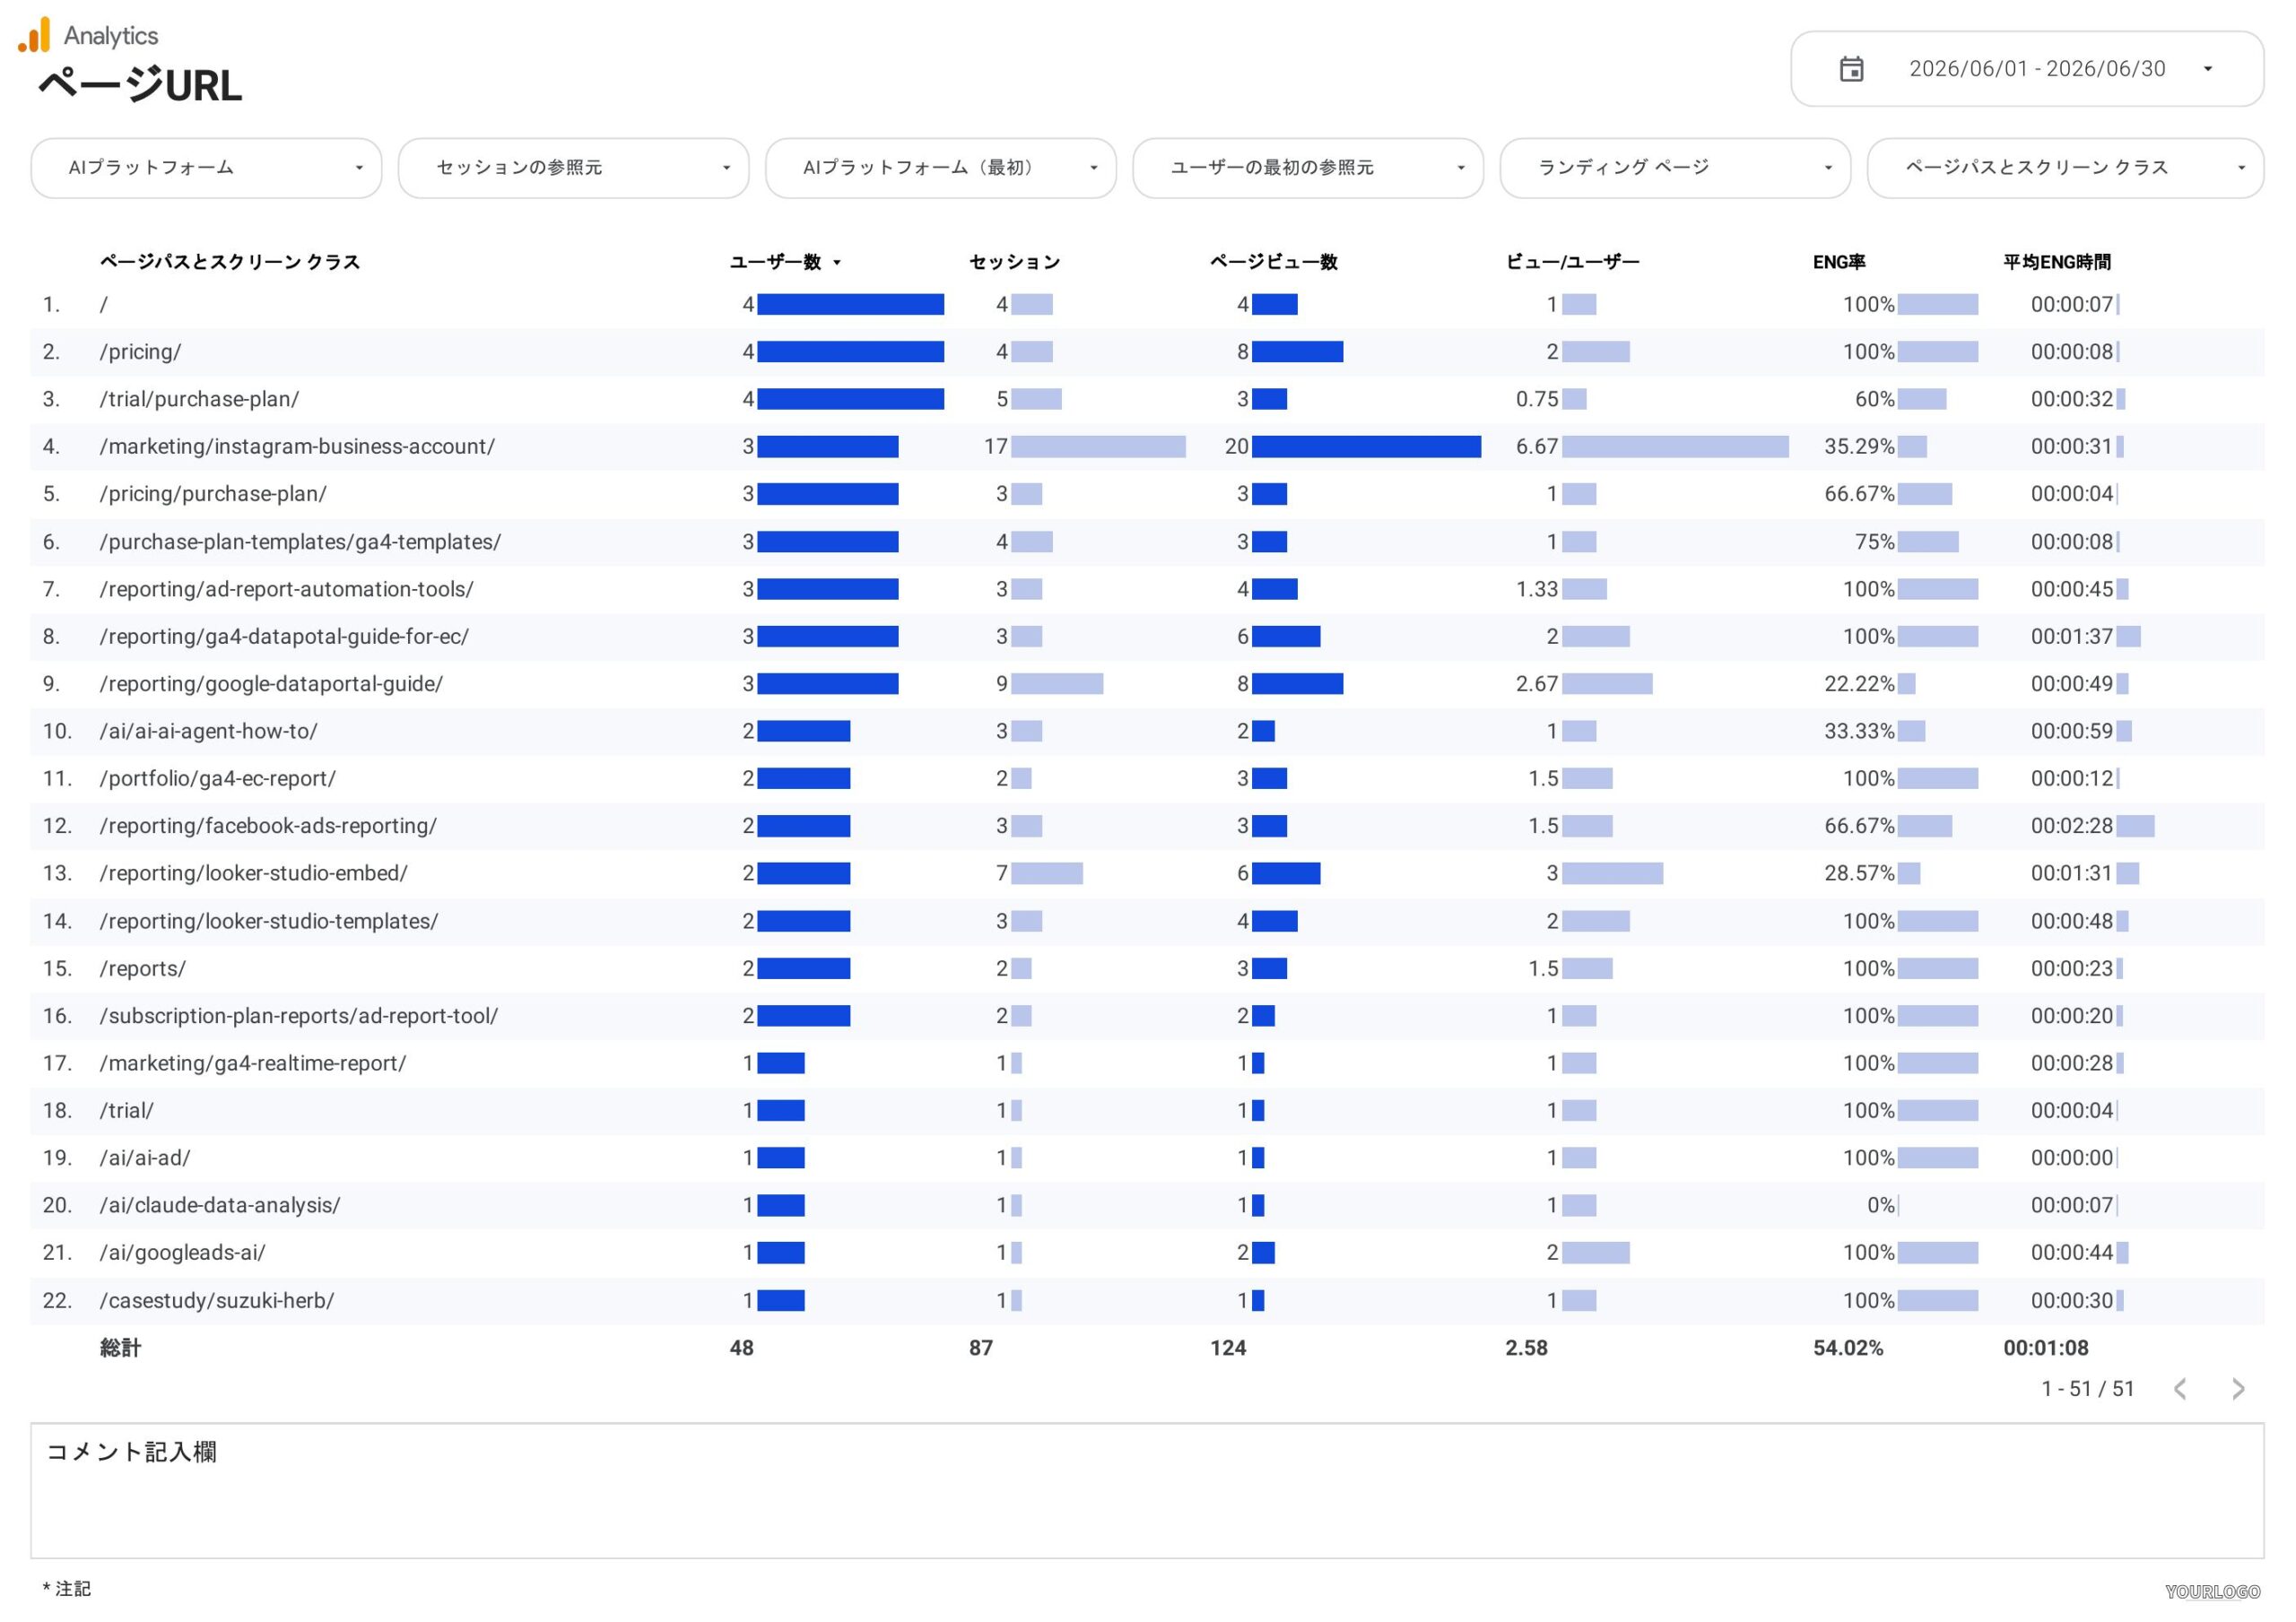Click the sort arrow beside ユーザー数 header
The image size is (2296, 1622).
837,263
